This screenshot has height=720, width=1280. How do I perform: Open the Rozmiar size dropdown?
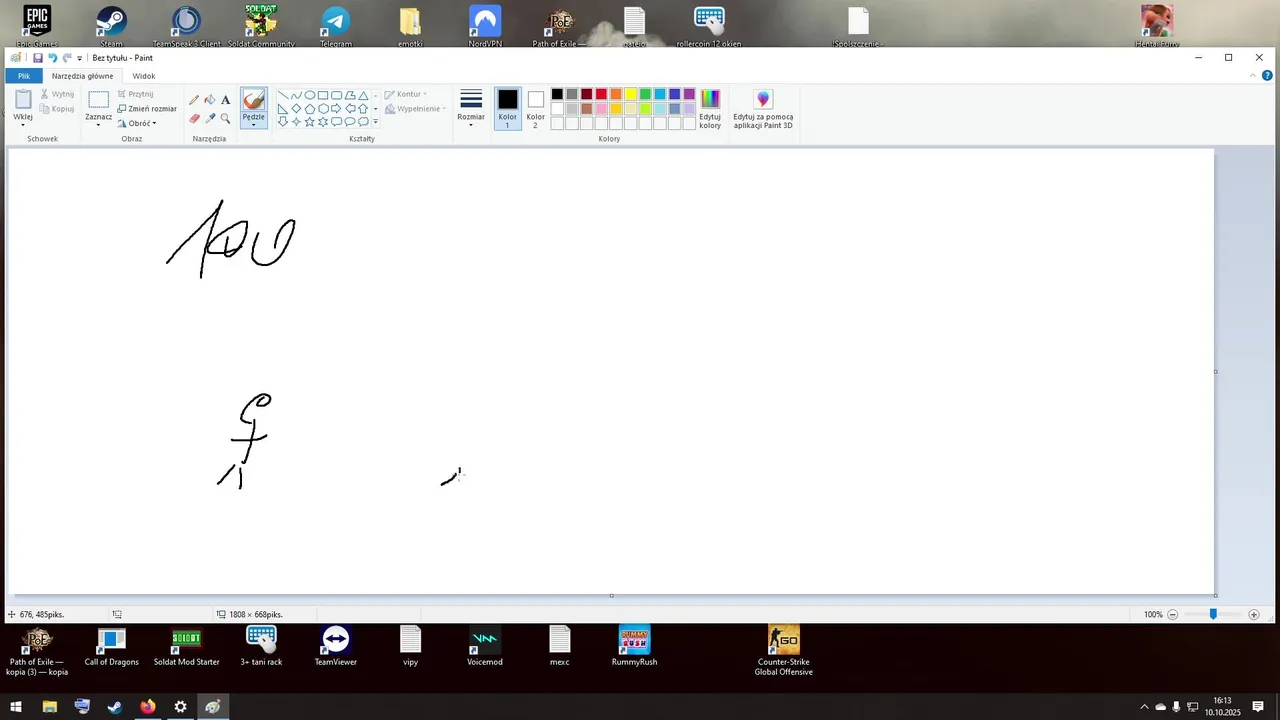click(x=471, y=109)
